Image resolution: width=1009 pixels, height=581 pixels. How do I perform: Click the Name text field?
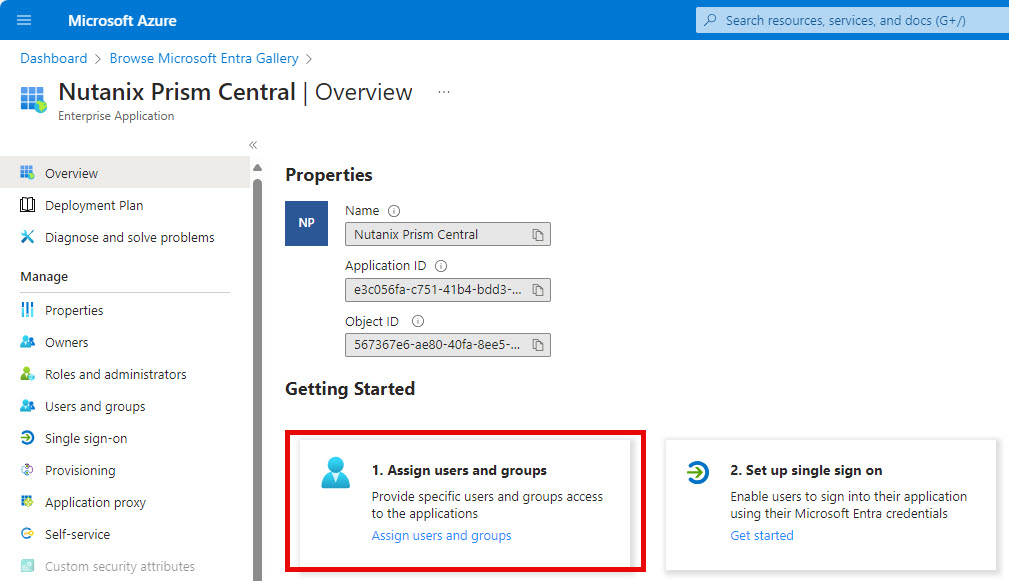click(447, 234)
